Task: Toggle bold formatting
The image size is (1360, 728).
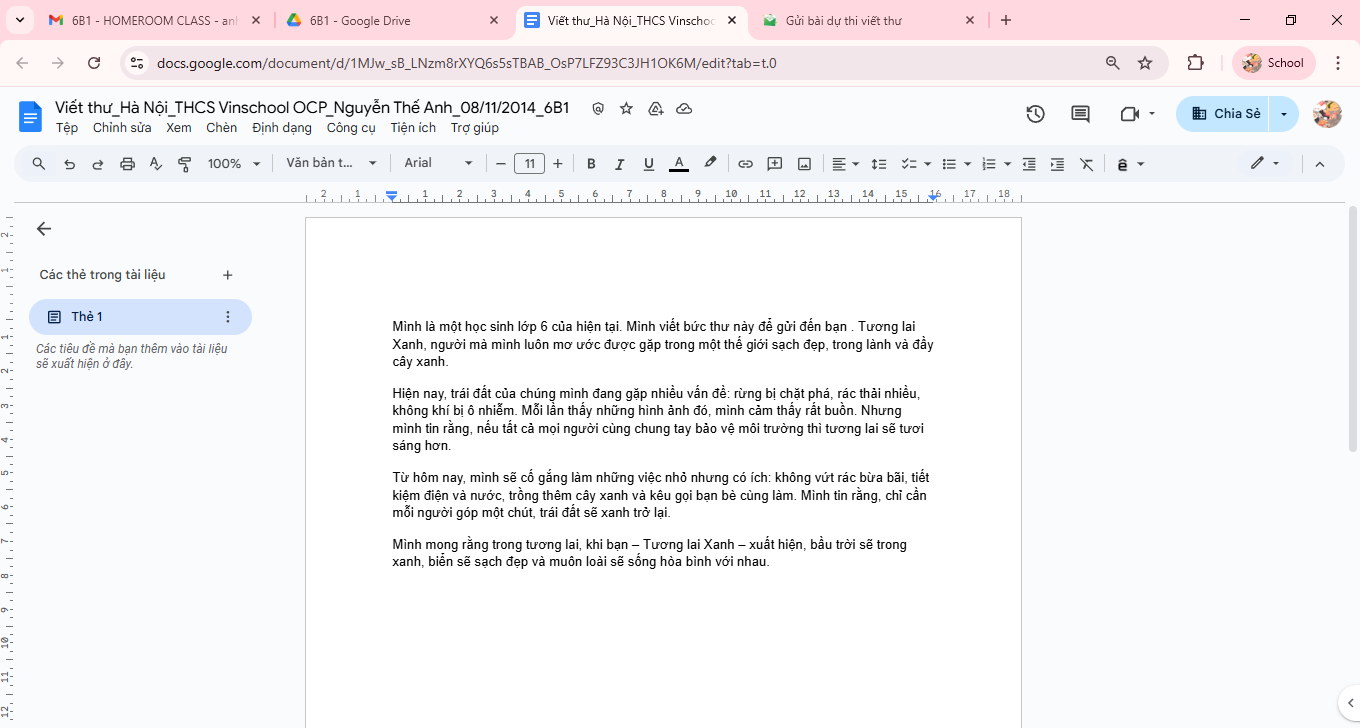Action: tap(591, 164)
